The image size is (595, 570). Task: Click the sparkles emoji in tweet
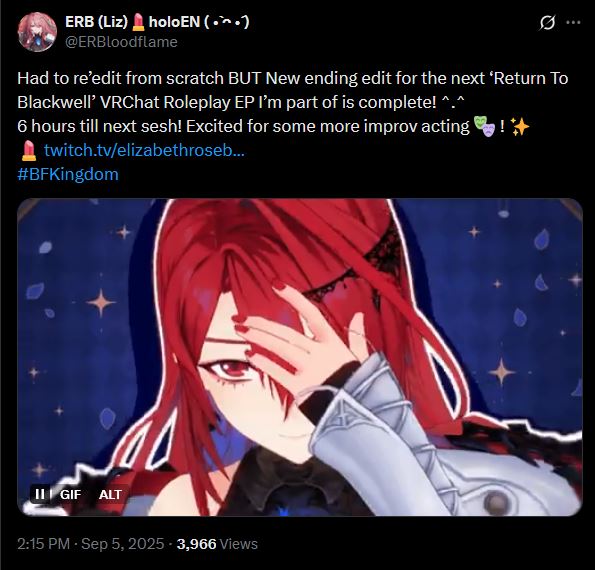[520, 126]
